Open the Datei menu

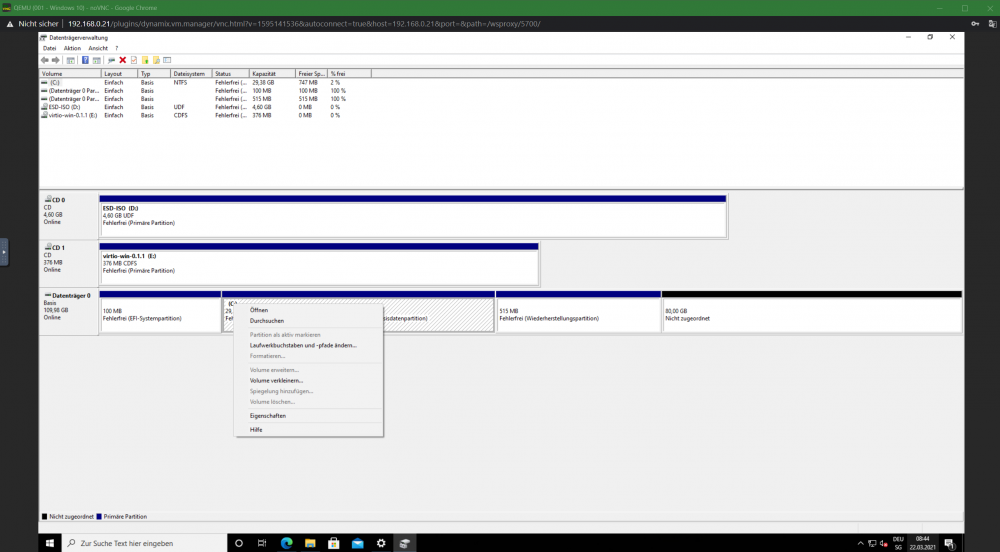pyautogui.click(x=49, y=48)
